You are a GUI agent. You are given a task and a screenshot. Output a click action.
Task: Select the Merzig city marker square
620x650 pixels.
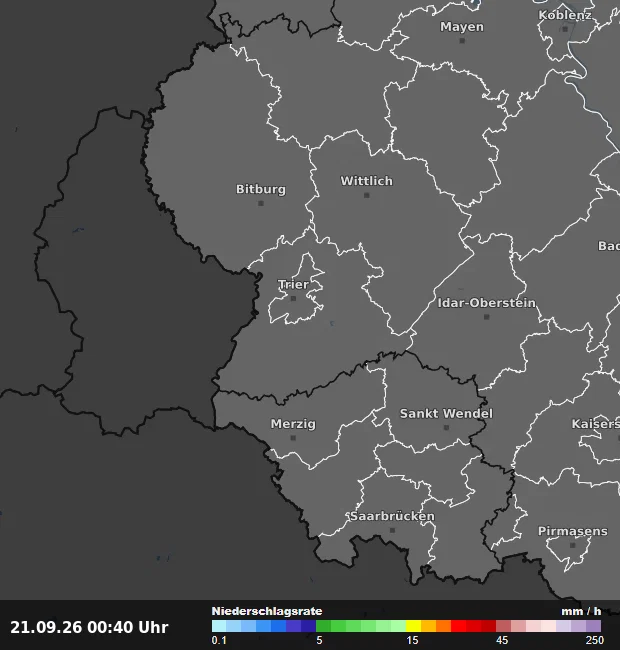click(293, 438)
